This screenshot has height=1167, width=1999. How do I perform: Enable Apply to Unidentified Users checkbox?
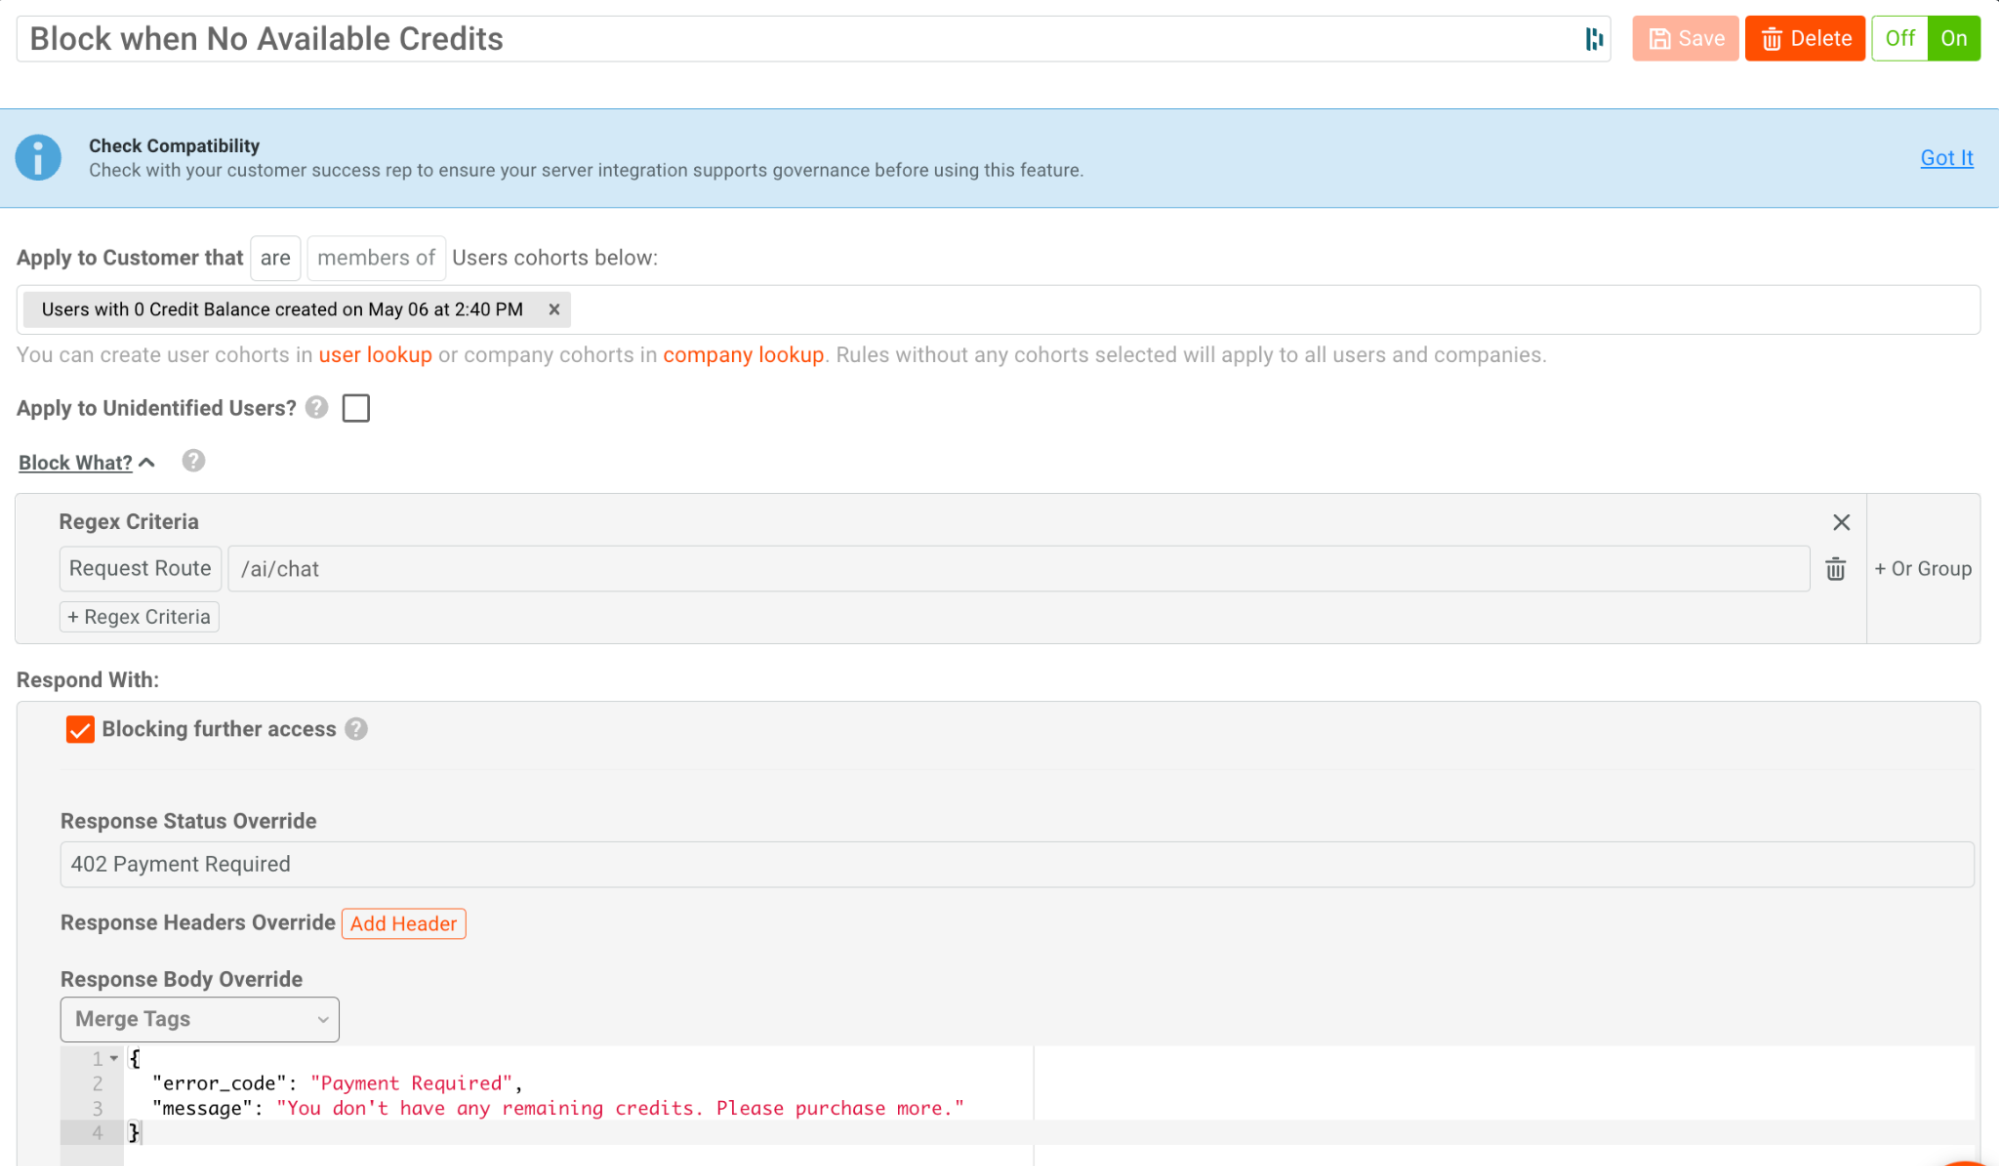point(356,408)
